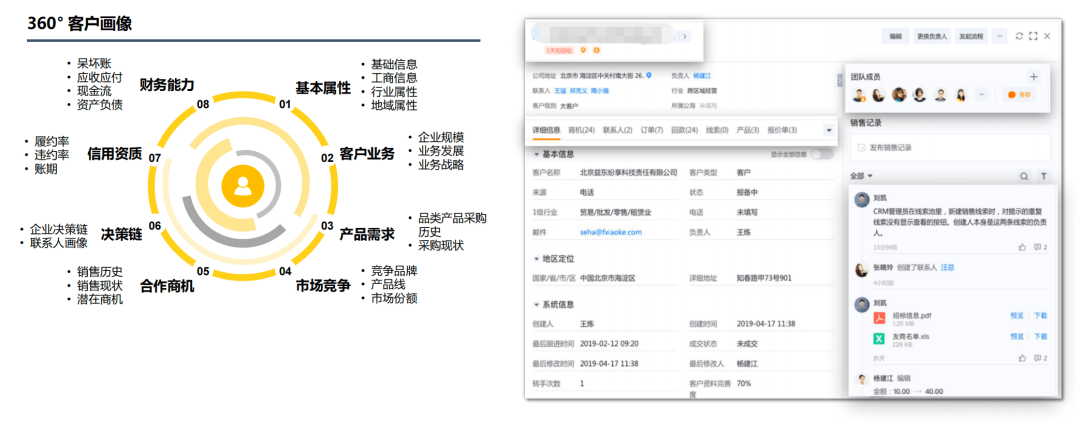Collapse the 地区定位 section
The image size is (1080, 422).
coord(535,258)
